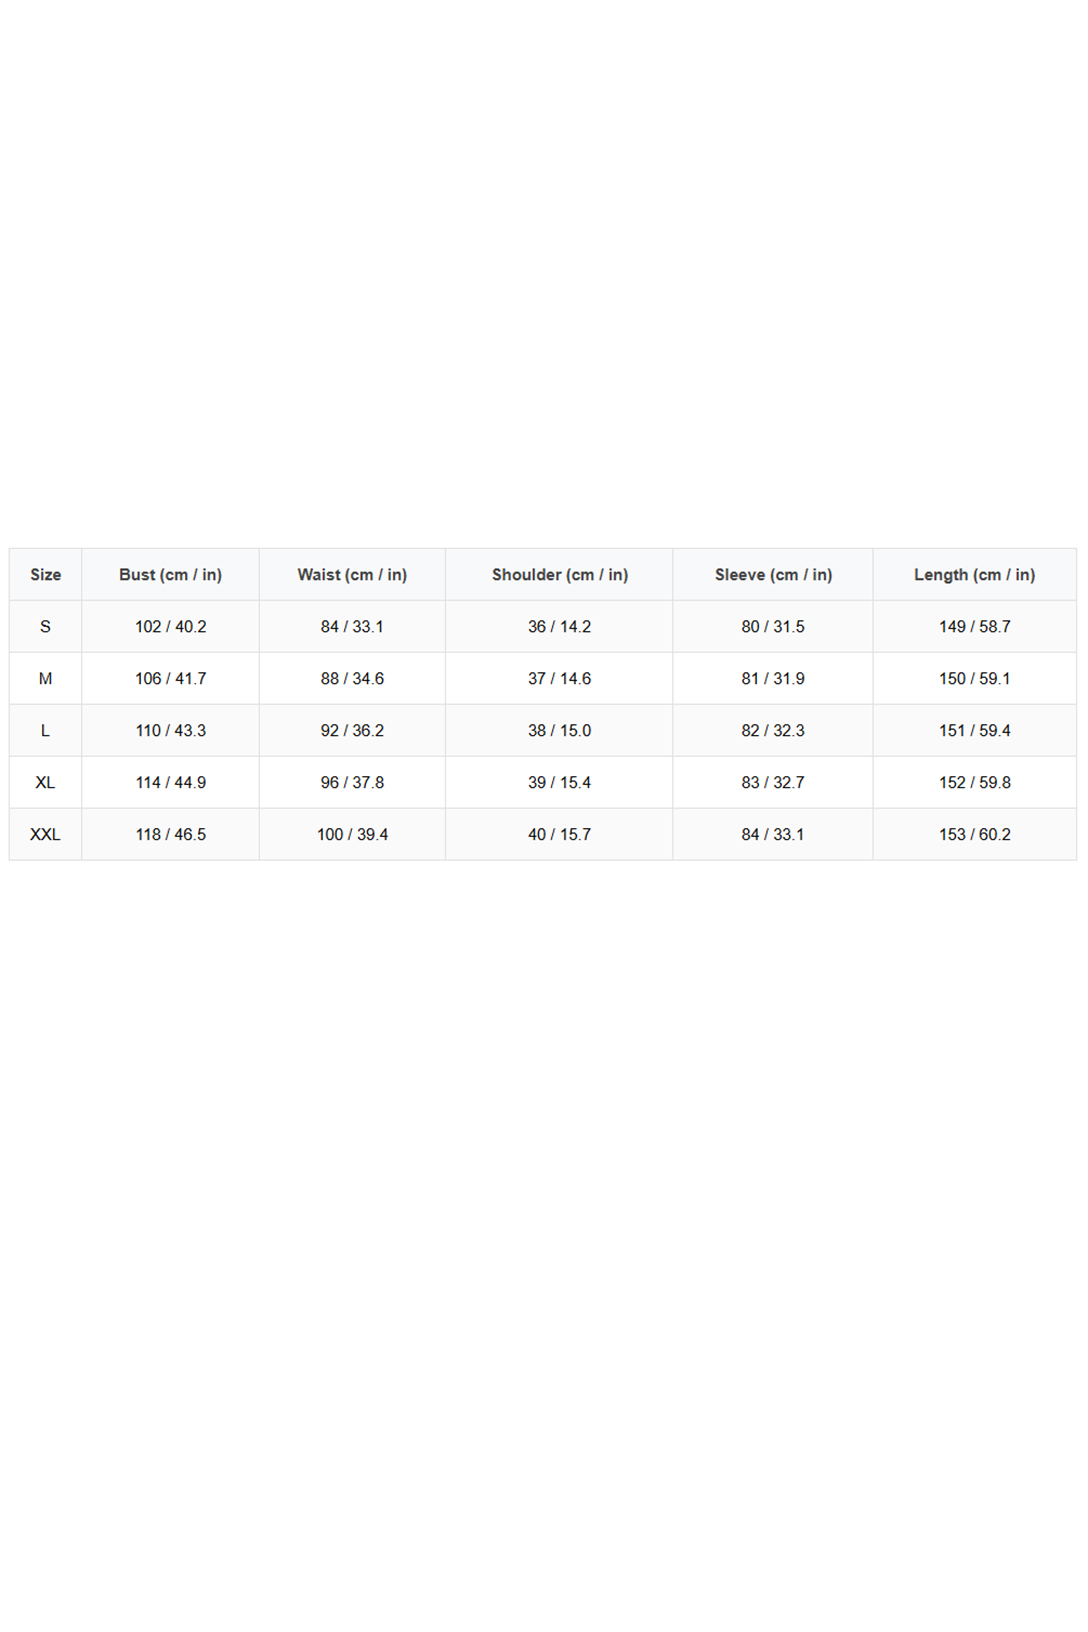Click shoulder value 38 / 15.0
This screenshot has height=1632, width=1088.
[560, 731]
